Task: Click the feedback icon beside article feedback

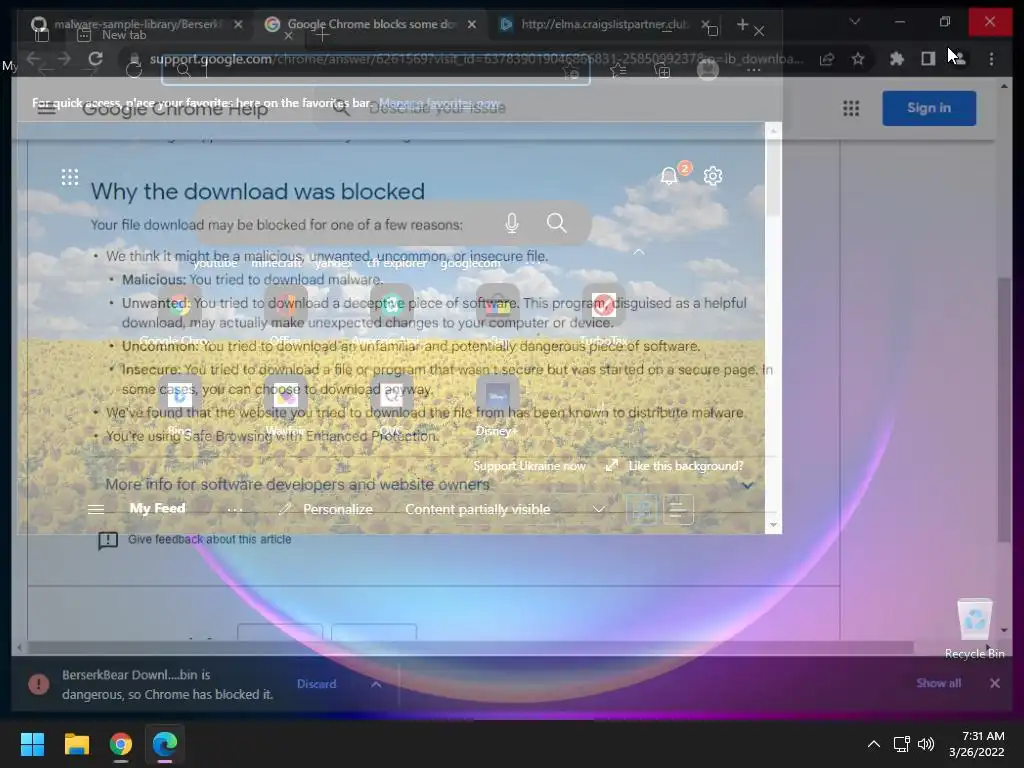Action: [108, 540]
